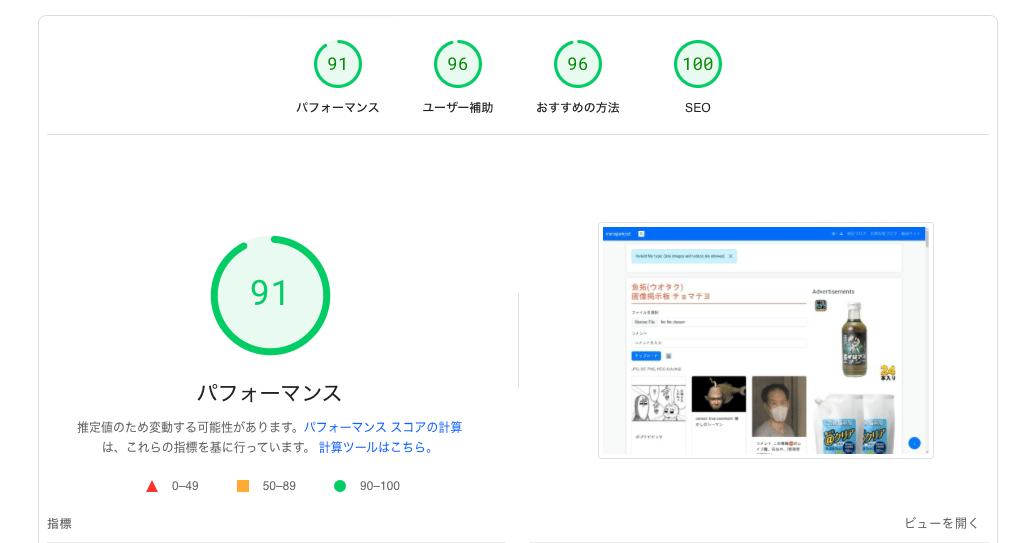1010x543 pixels.
Task: Click the masked person photo in preview
Action: point(779,406)
